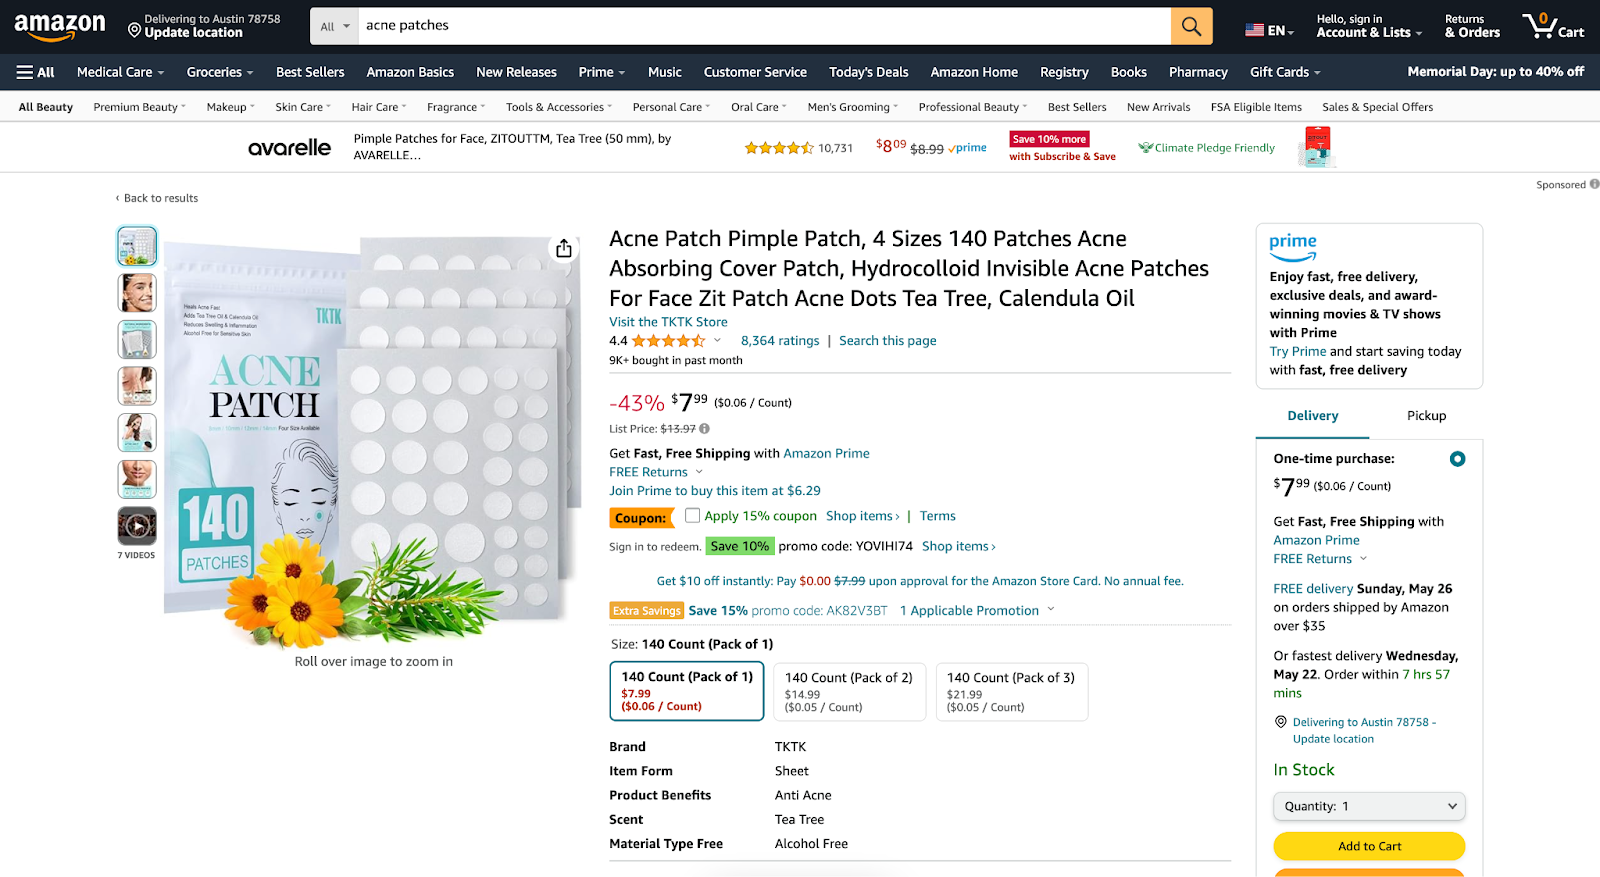Click the Add to Cart button
Viewport: 1600px width, 877px height.
coord(1368,845)
